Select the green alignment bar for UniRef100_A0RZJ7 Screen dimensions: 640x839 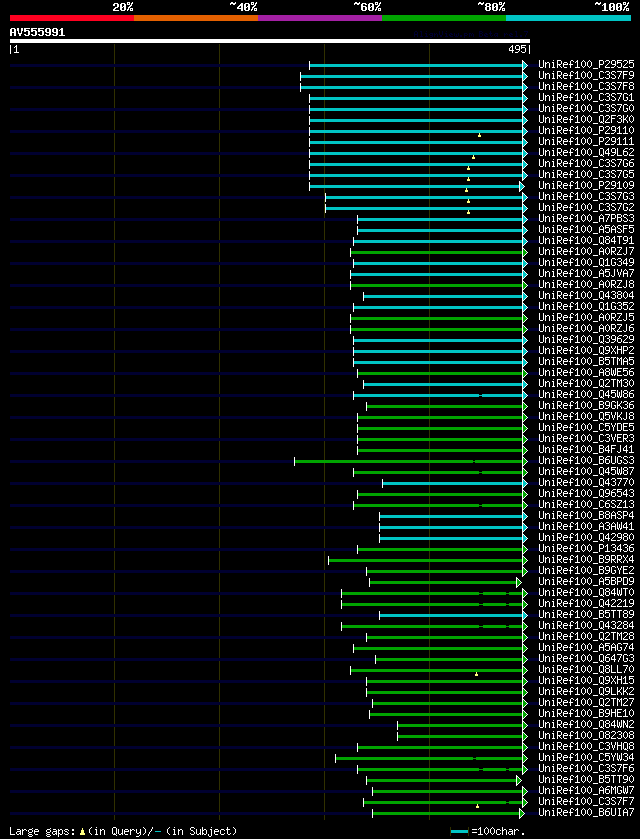437,251
